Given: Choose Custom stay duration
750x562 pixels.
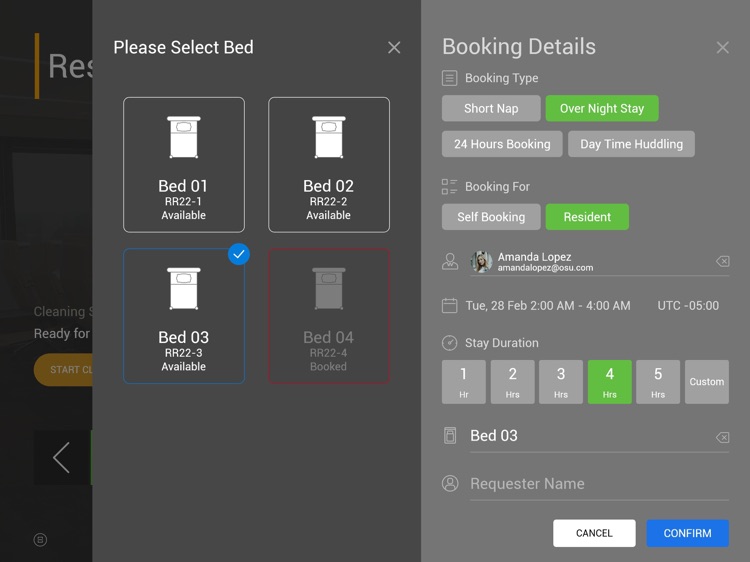Looking at the screenshot, I should tap(706, 382).
